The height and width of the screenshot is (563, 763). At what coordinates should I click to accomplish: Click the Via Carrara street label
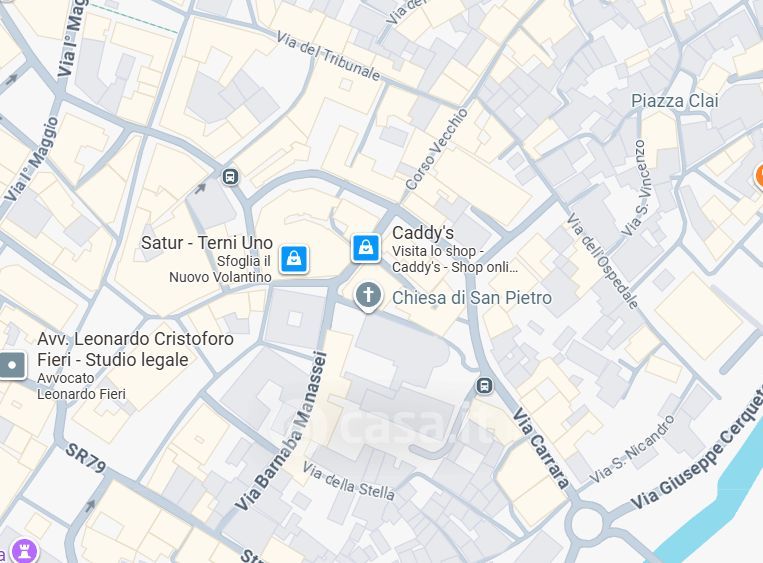pos(541,448)
